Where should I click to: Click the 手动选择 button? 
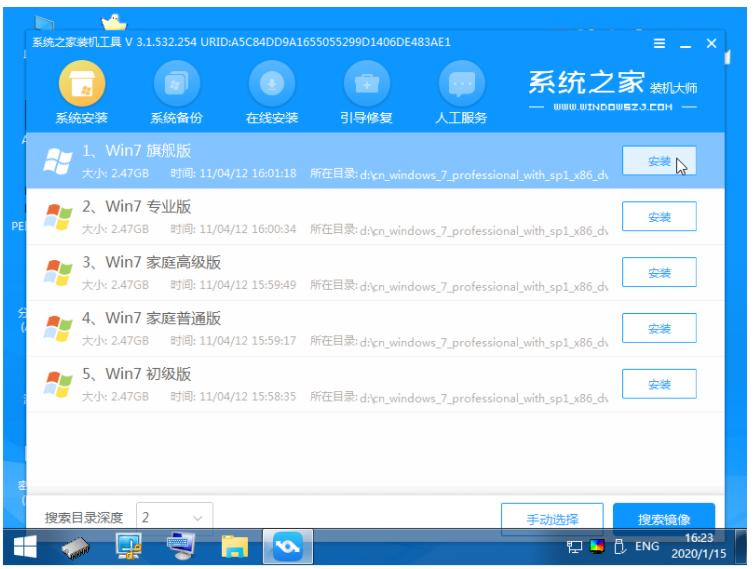coord(552,519)
